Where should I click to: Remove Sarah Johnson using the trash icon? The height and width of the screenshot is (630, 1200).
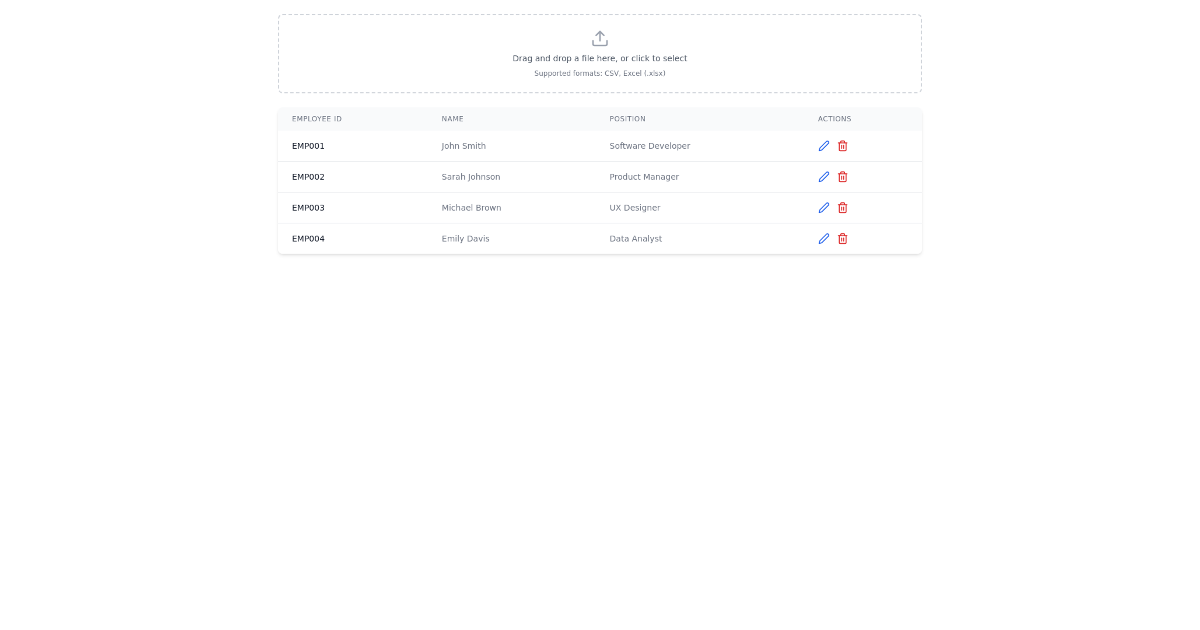tap(843, 177)
